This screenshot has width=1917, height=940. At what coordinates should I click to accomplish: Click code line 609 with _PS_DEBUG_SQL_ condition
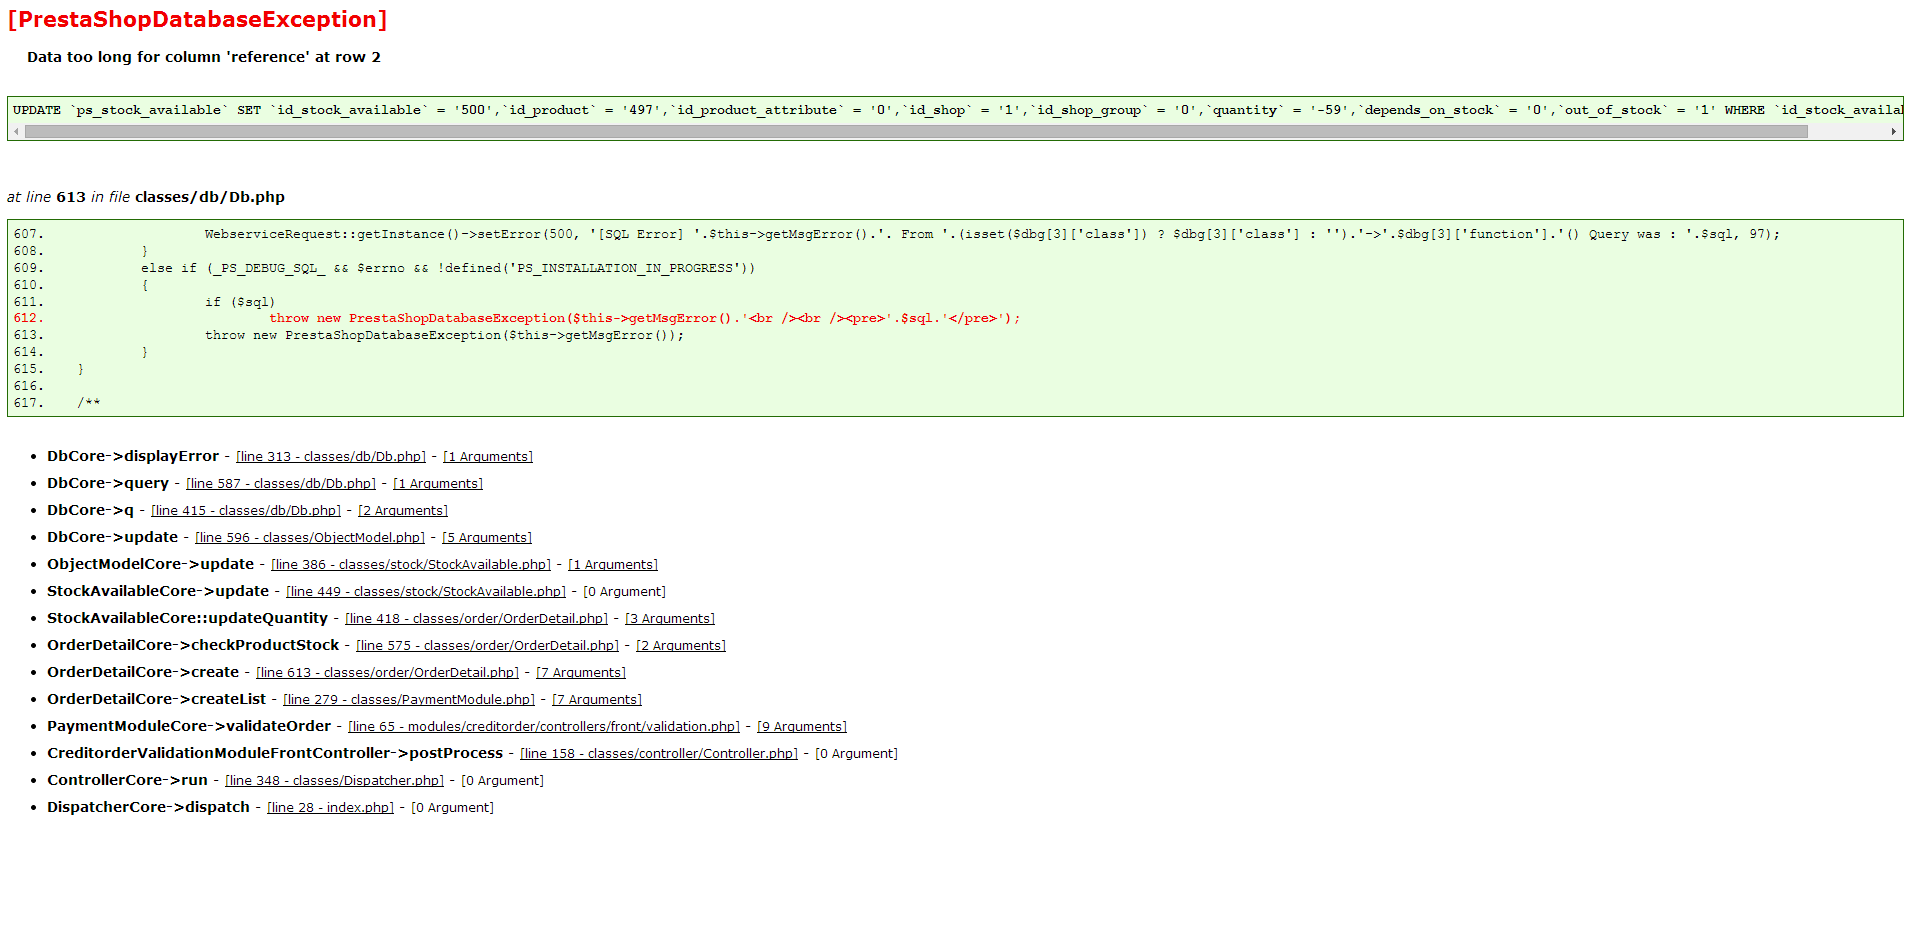[448, 268]
